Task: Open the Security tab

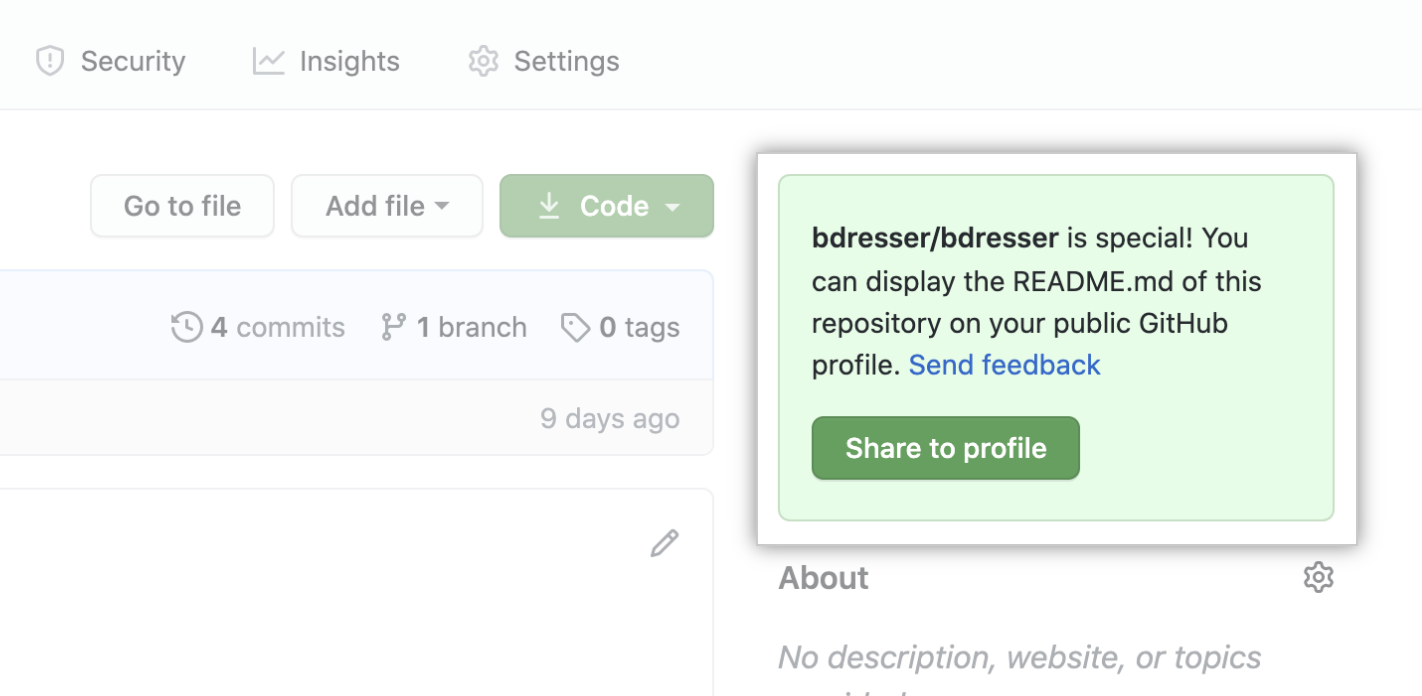Action: [132, 61]
